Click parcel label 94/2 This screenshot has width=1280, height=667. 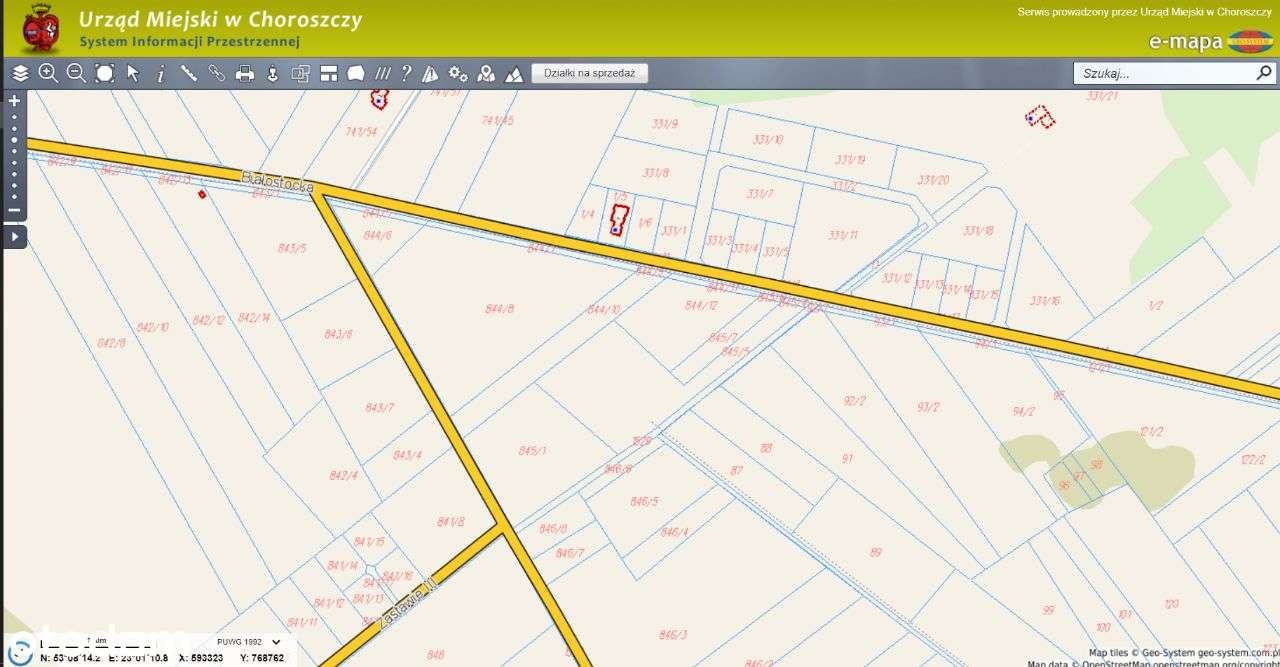[1024, 411]
